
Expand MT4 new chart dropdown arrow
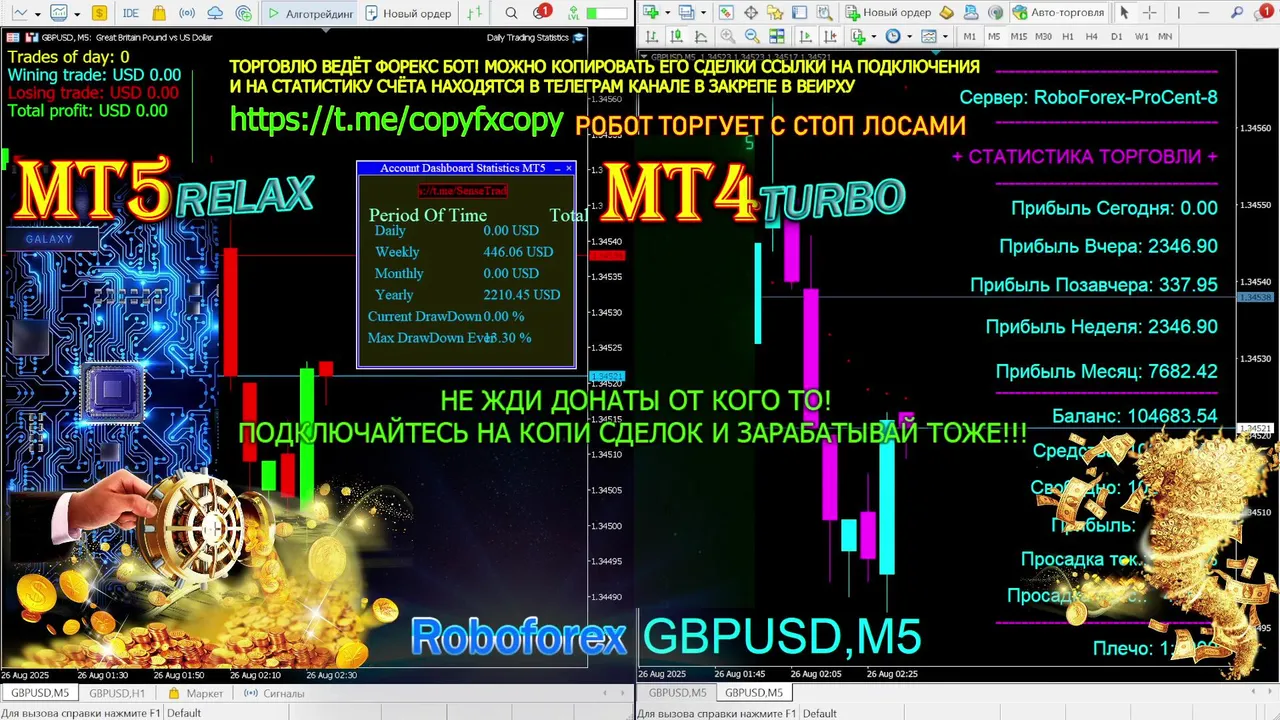pos(668,13)
